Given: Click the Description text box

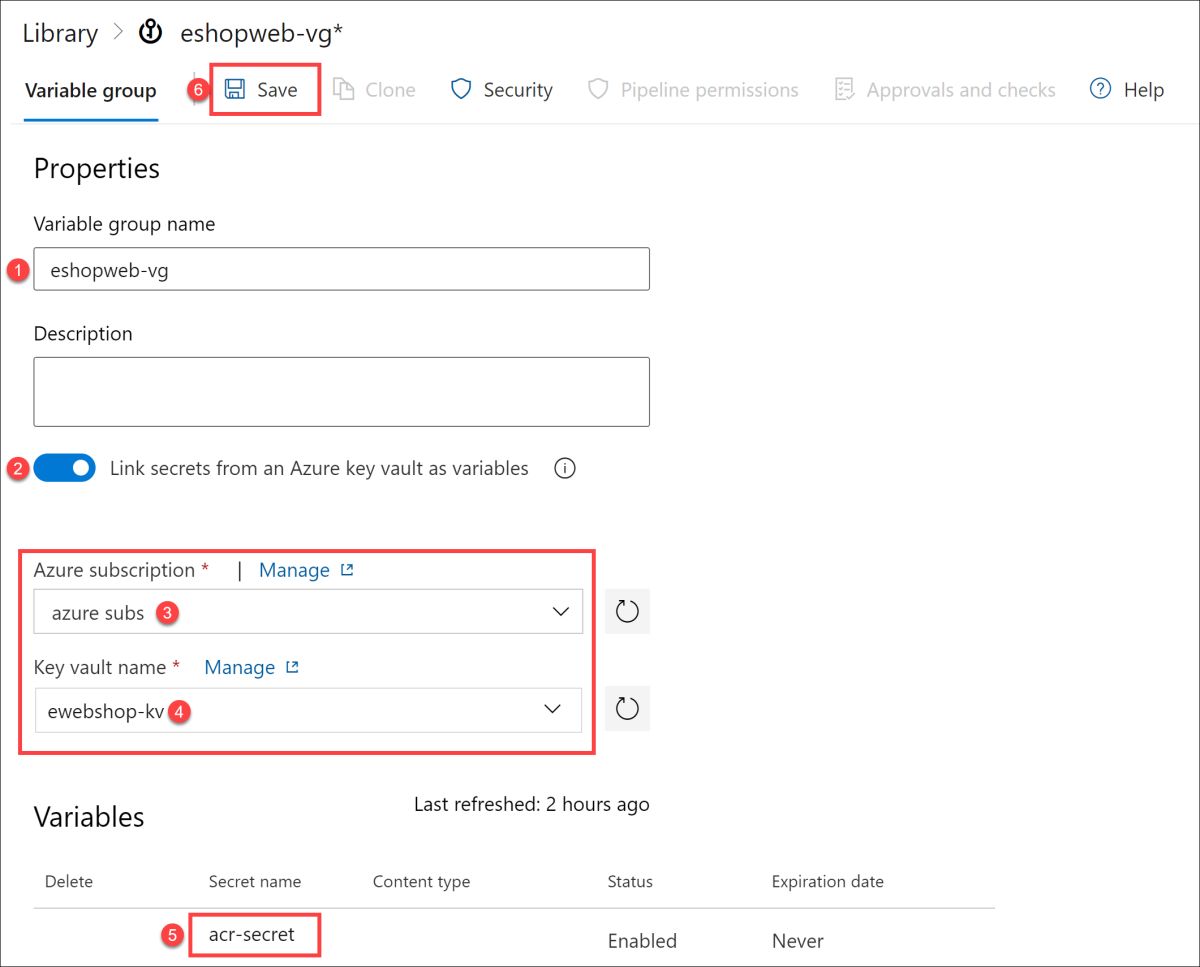Looking at the screenshot, I should 341,392.
